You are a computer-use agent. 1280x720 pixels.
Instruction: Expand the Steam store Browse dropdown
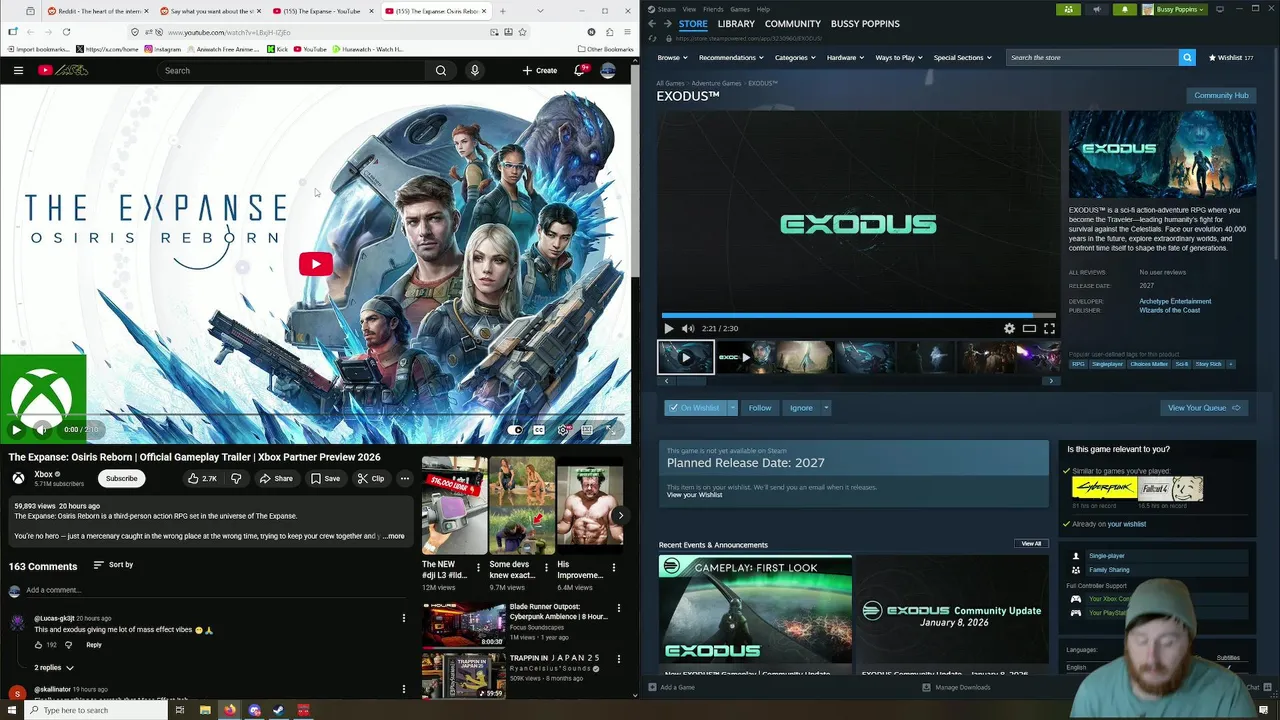tap(673, 57)
